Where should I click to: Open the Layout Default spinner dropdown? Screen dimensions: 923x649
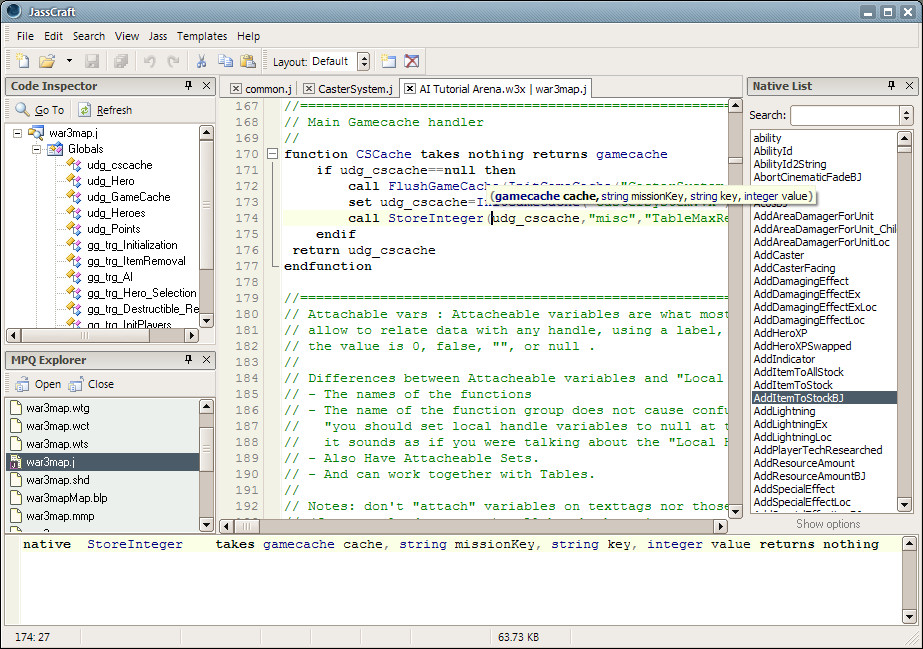363,61
